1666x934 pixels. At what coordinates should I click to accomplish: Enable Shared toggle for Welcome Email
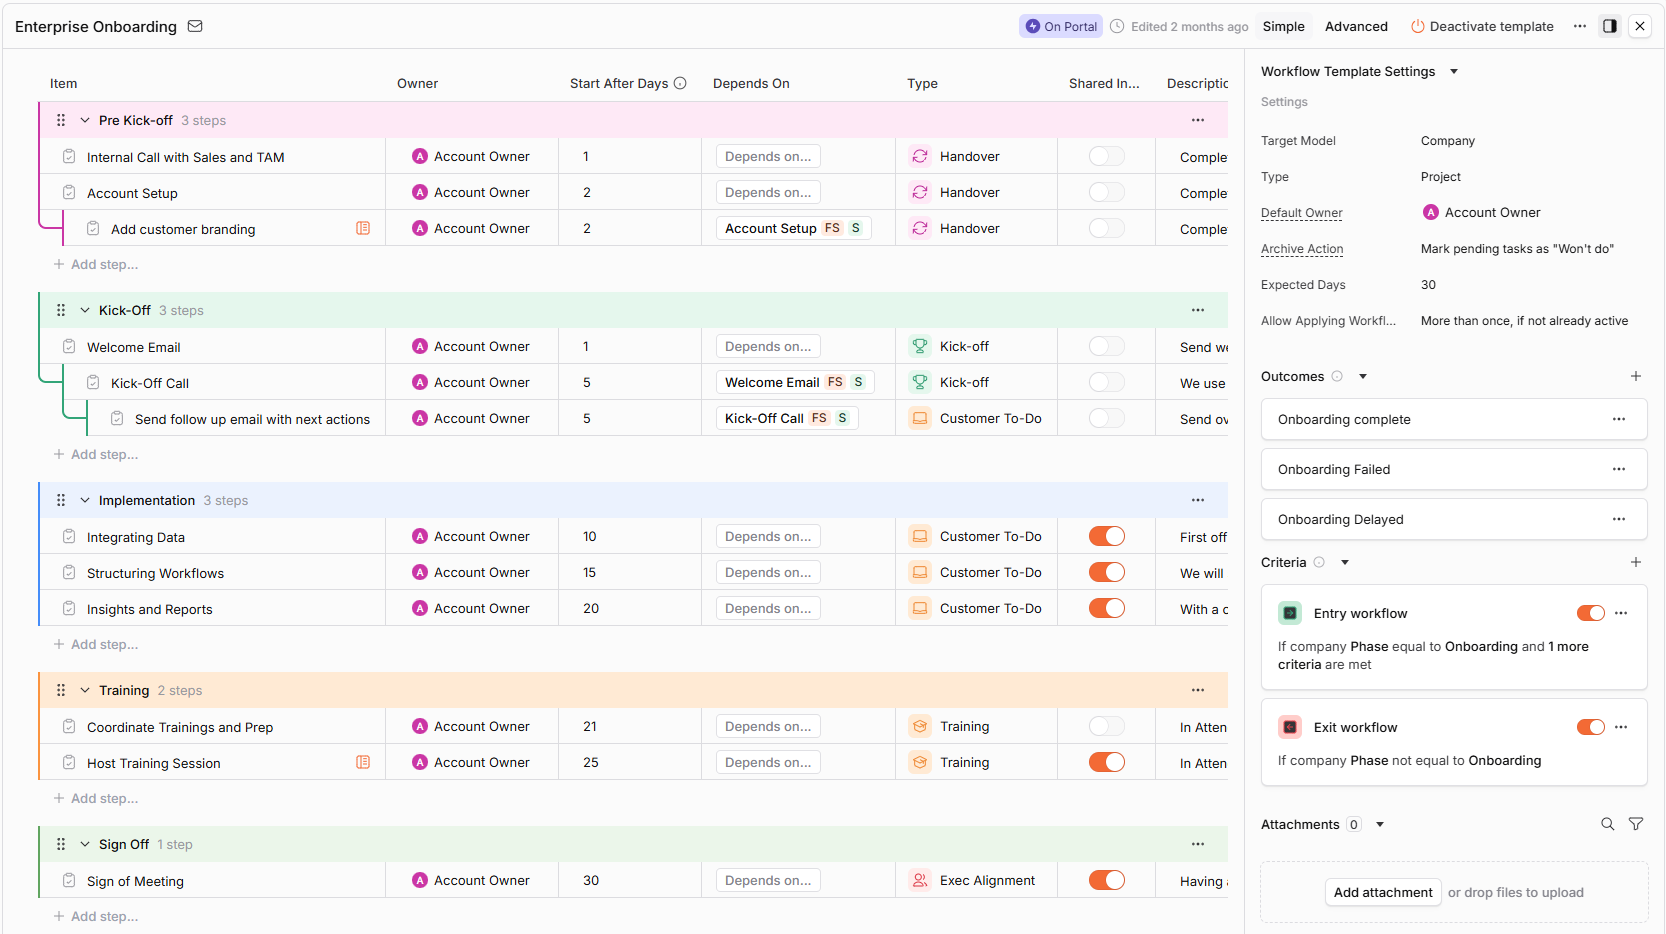[1107, 346]
